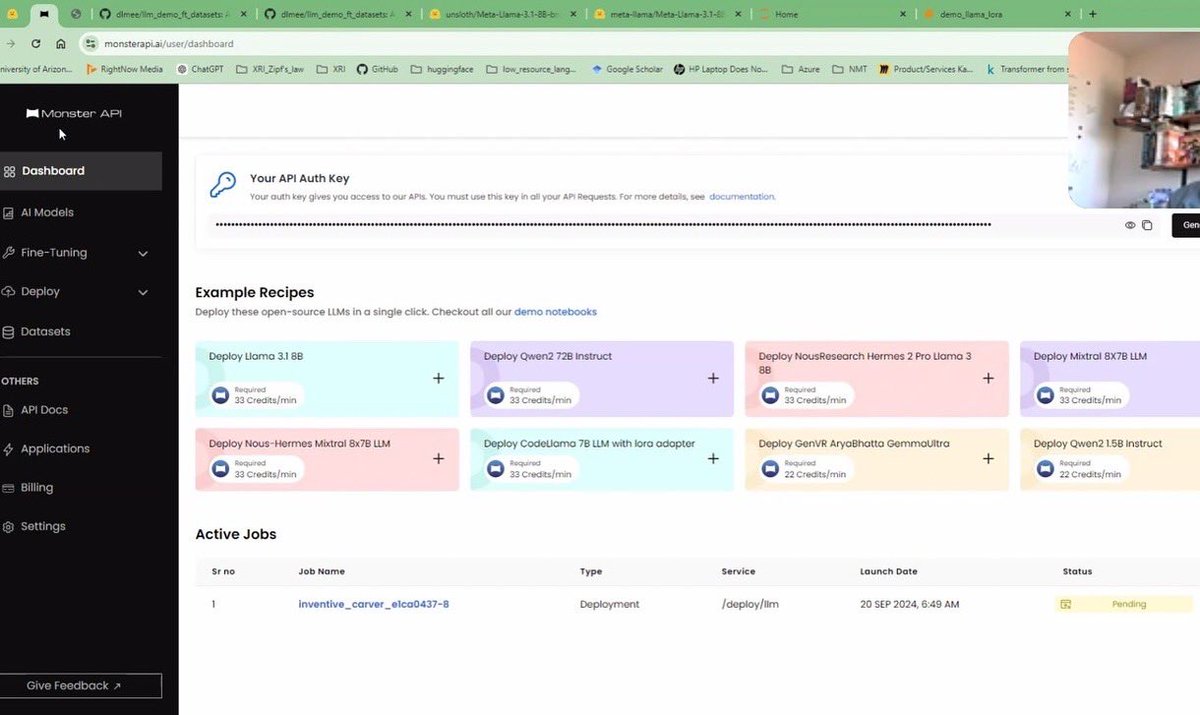Click plus on CodeLlama 7B lora adapter card
The width and height of the screenshot is (1200, 715).
(x=713, y=459)
